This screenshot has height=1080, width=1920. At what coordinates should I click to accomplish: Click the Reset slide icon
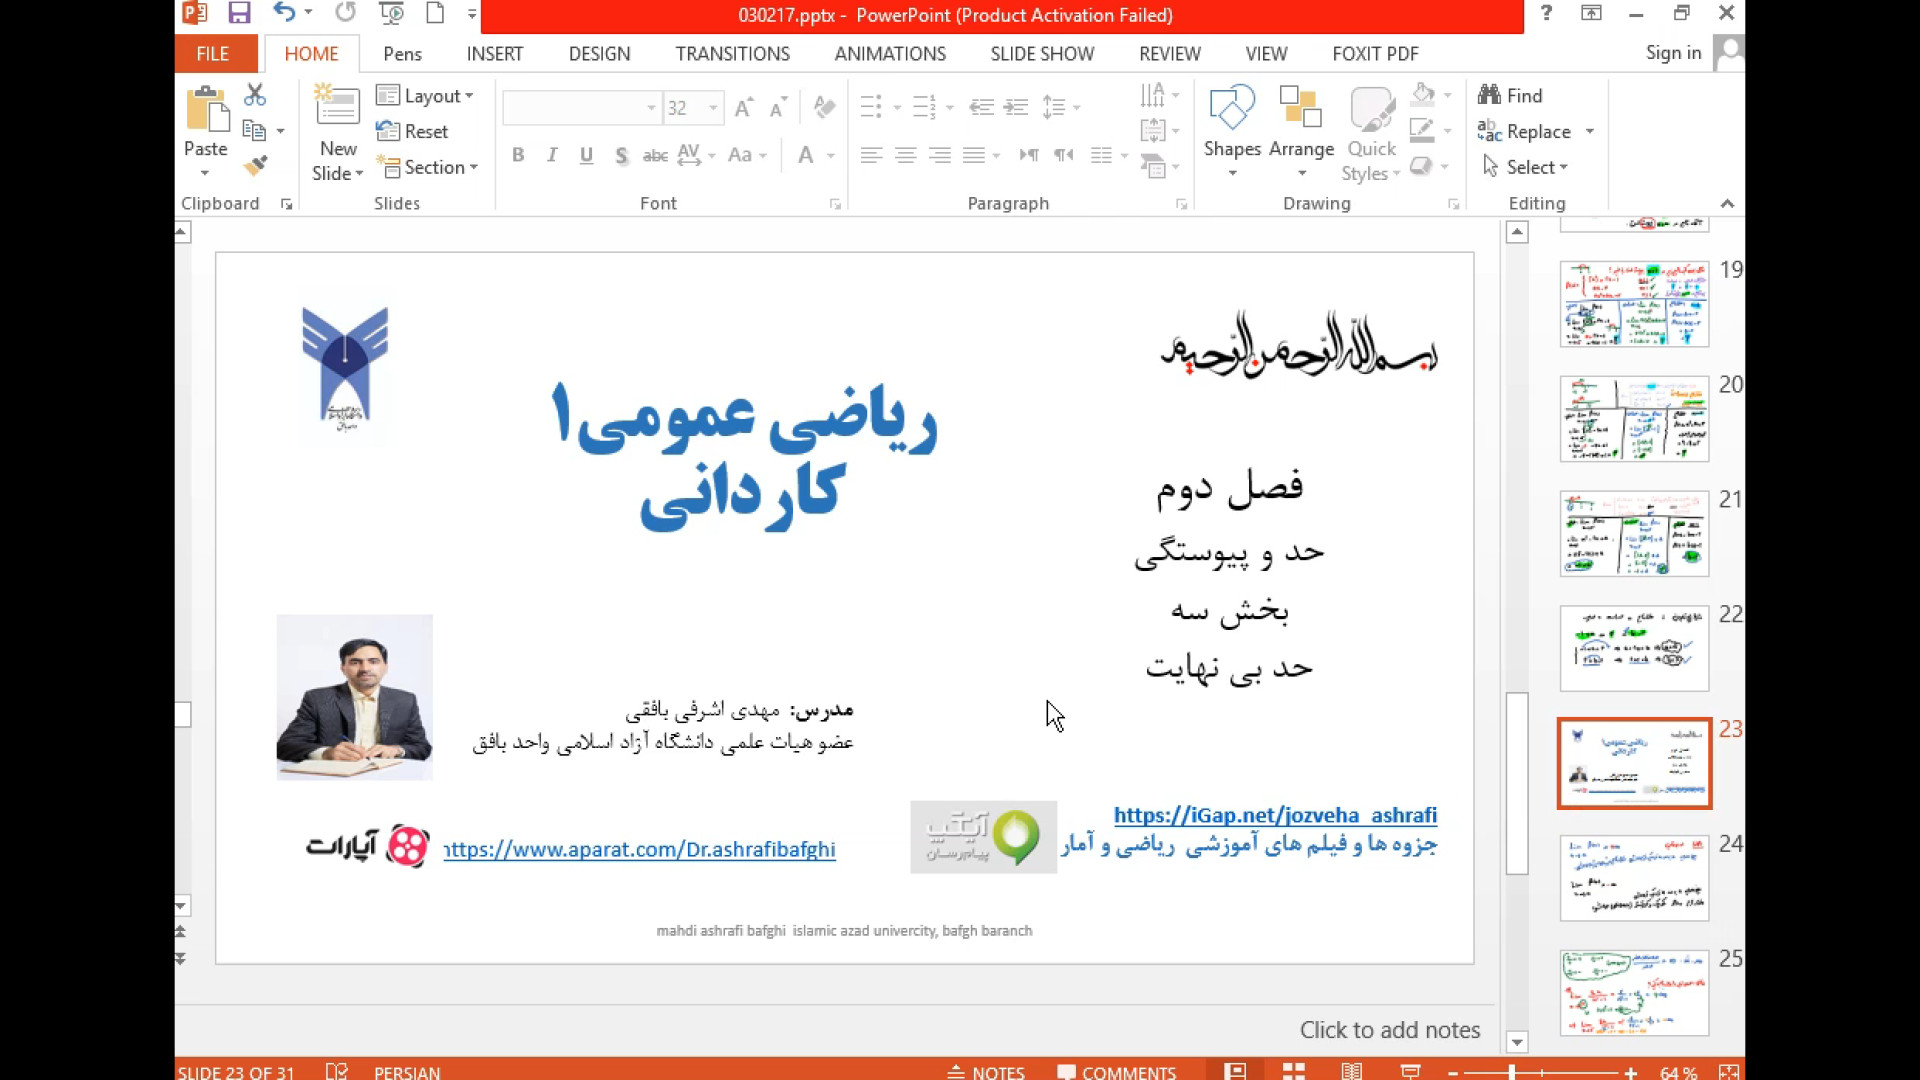tap(388, 131)
